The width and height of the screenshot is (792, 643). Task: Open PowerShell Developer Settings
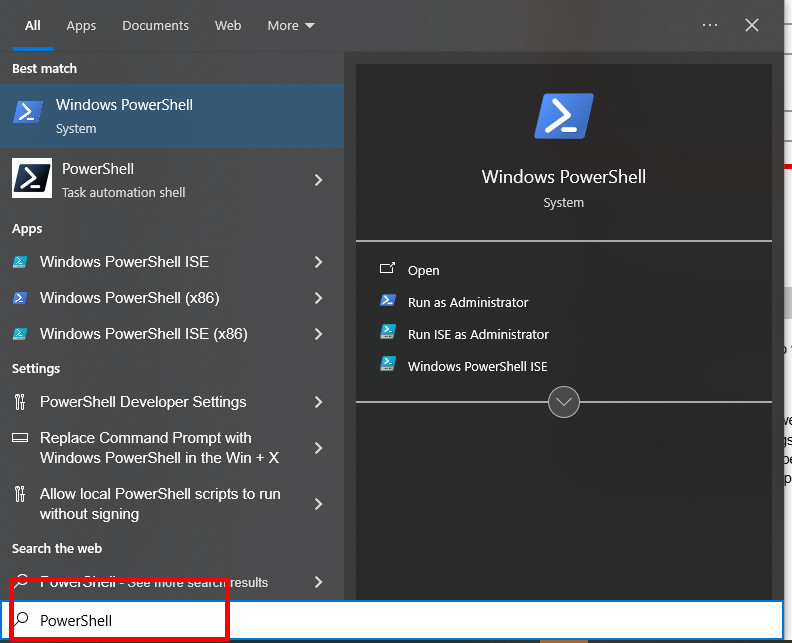coord(172,402)
